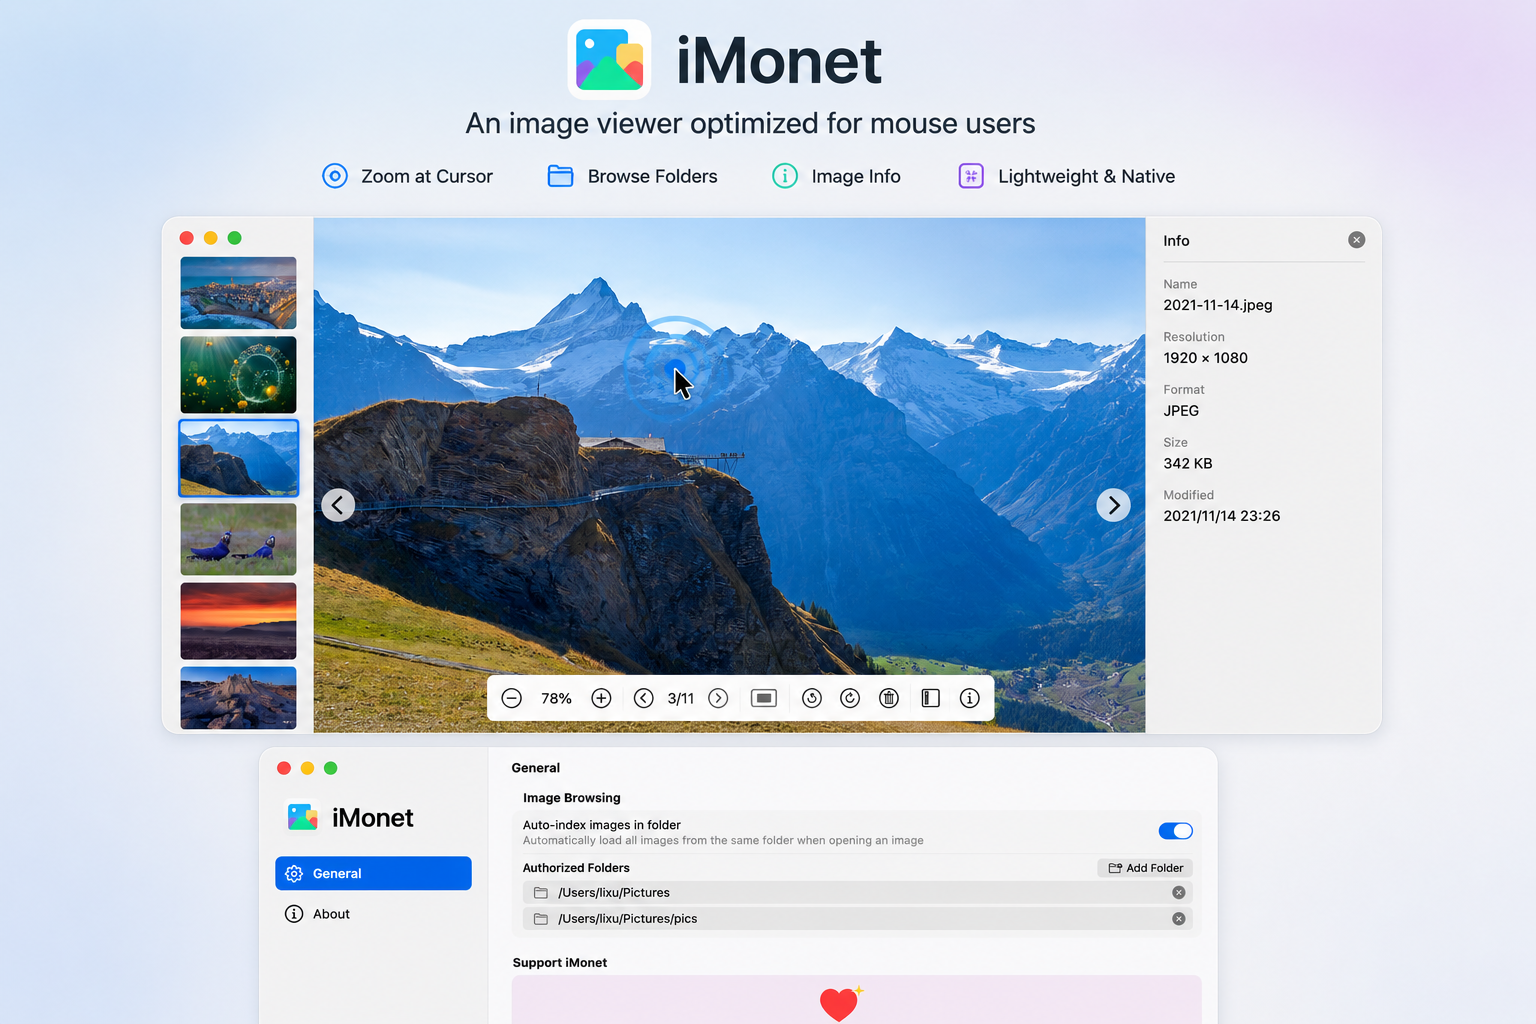Select the red sunset thumbnail
1536x1024 pixels.
click(x=238, y=621)
